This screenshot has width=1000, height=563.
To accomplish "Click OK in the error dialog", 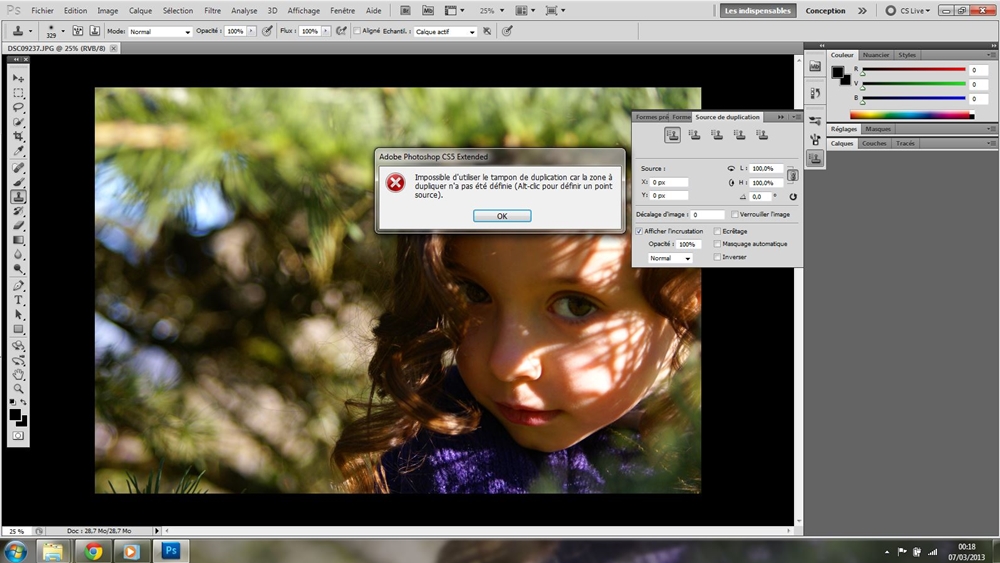I will (501, 216).
